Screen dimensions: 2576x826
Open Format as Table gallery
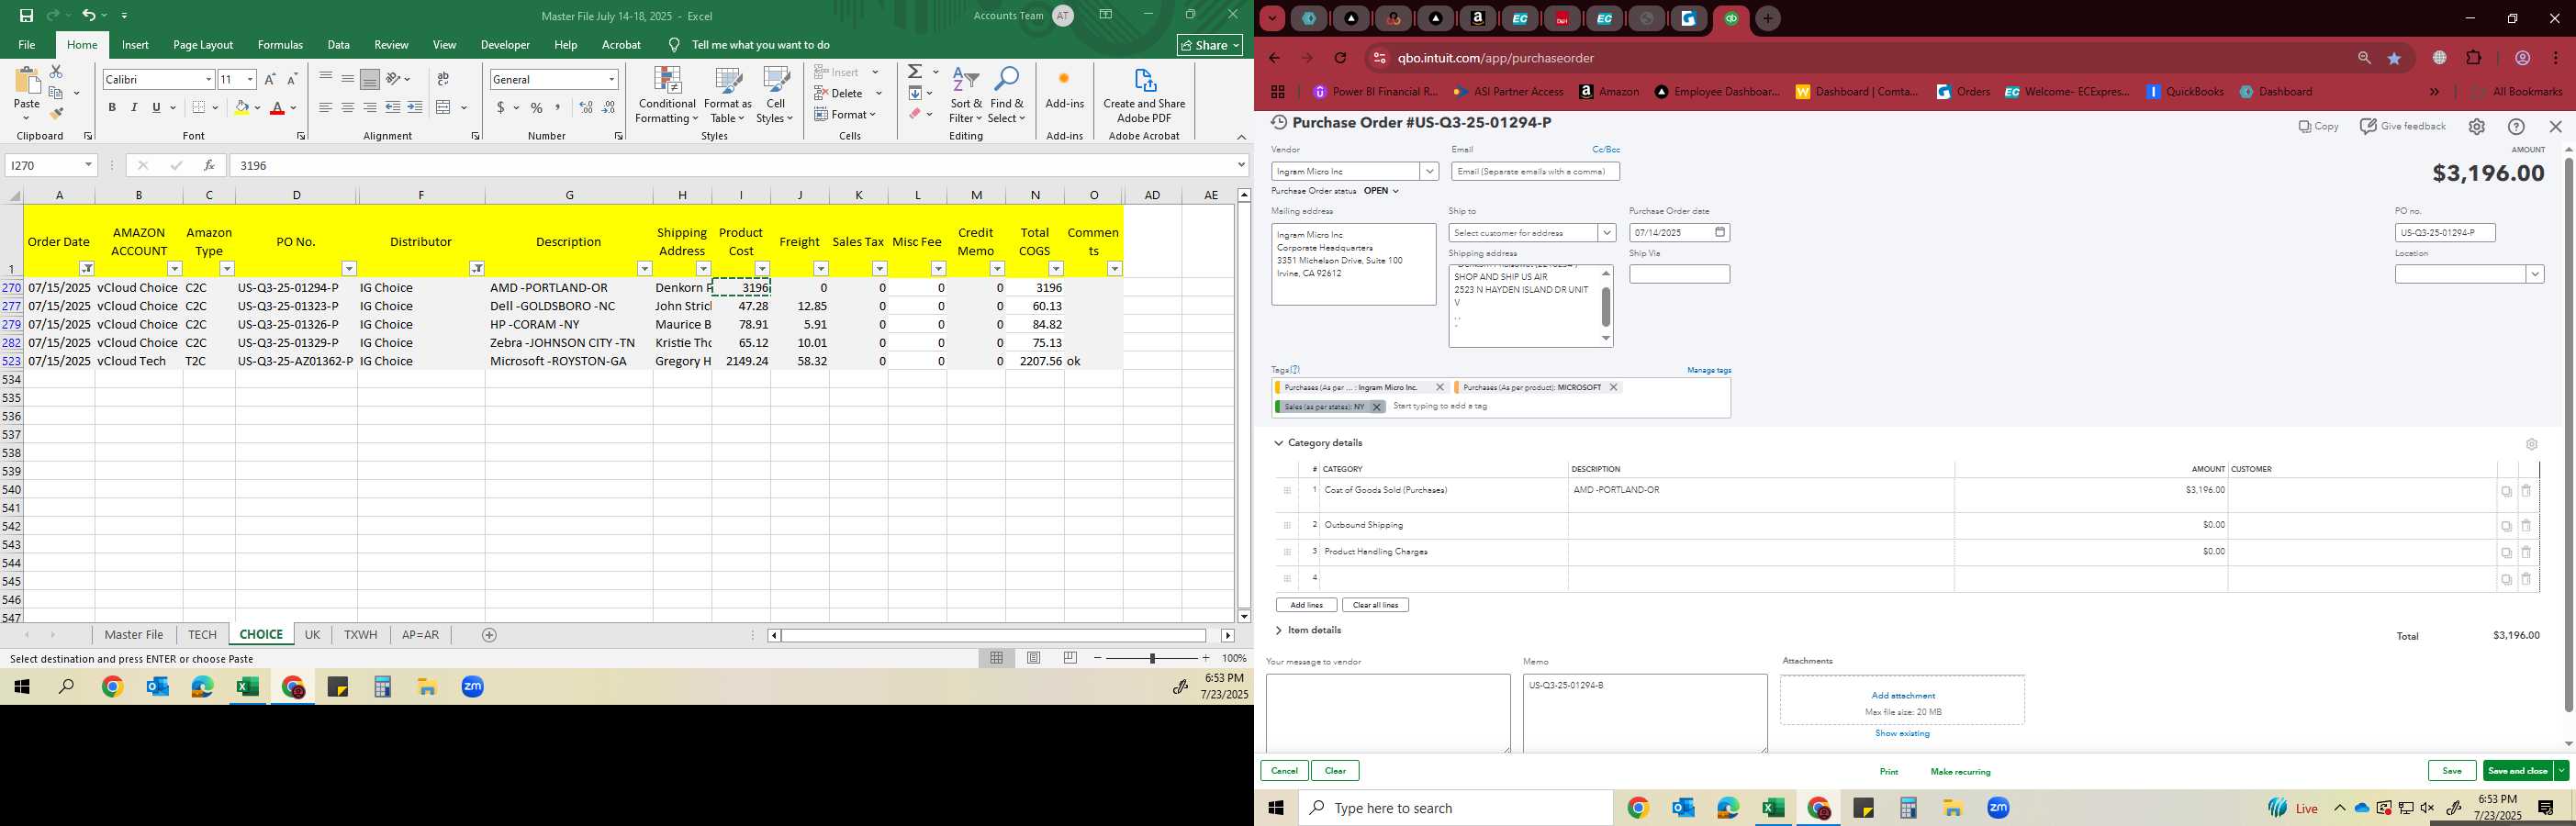pyautogui.click(x=727, y=96)
